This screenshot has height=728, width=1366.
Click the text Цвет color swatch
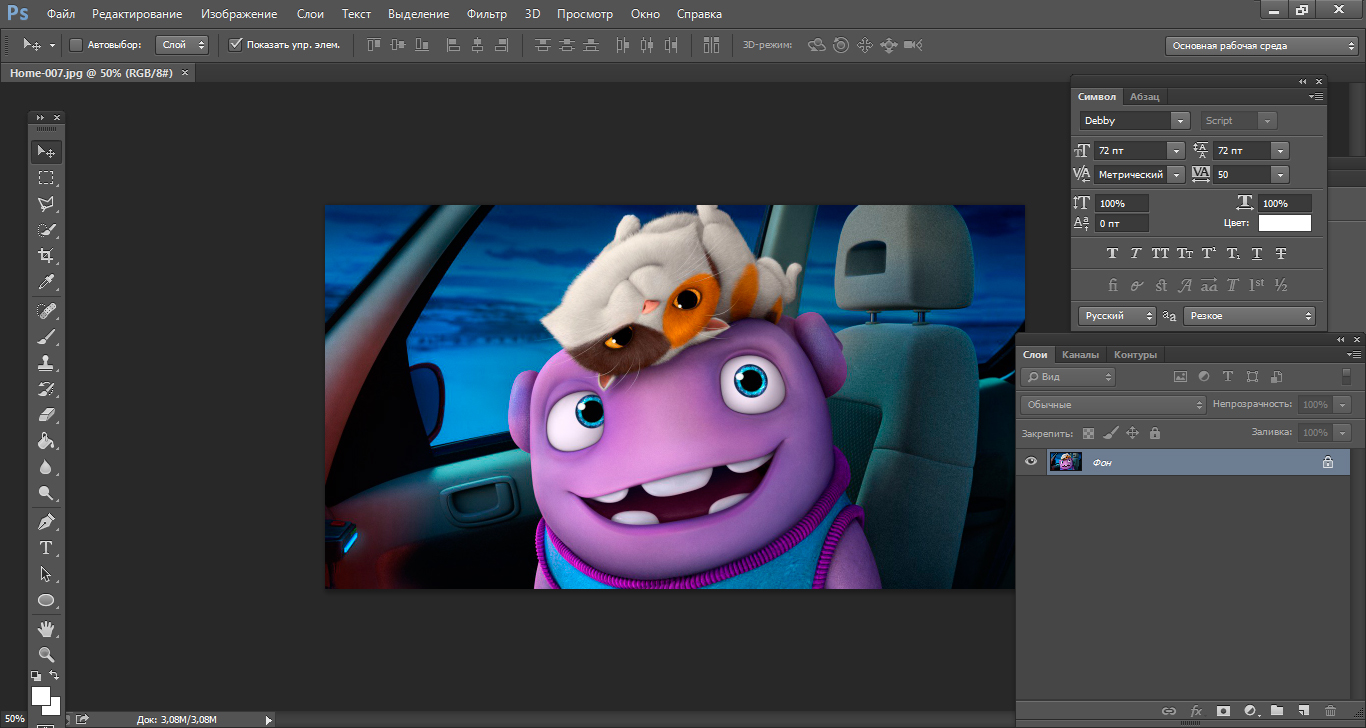(1284, 223)
